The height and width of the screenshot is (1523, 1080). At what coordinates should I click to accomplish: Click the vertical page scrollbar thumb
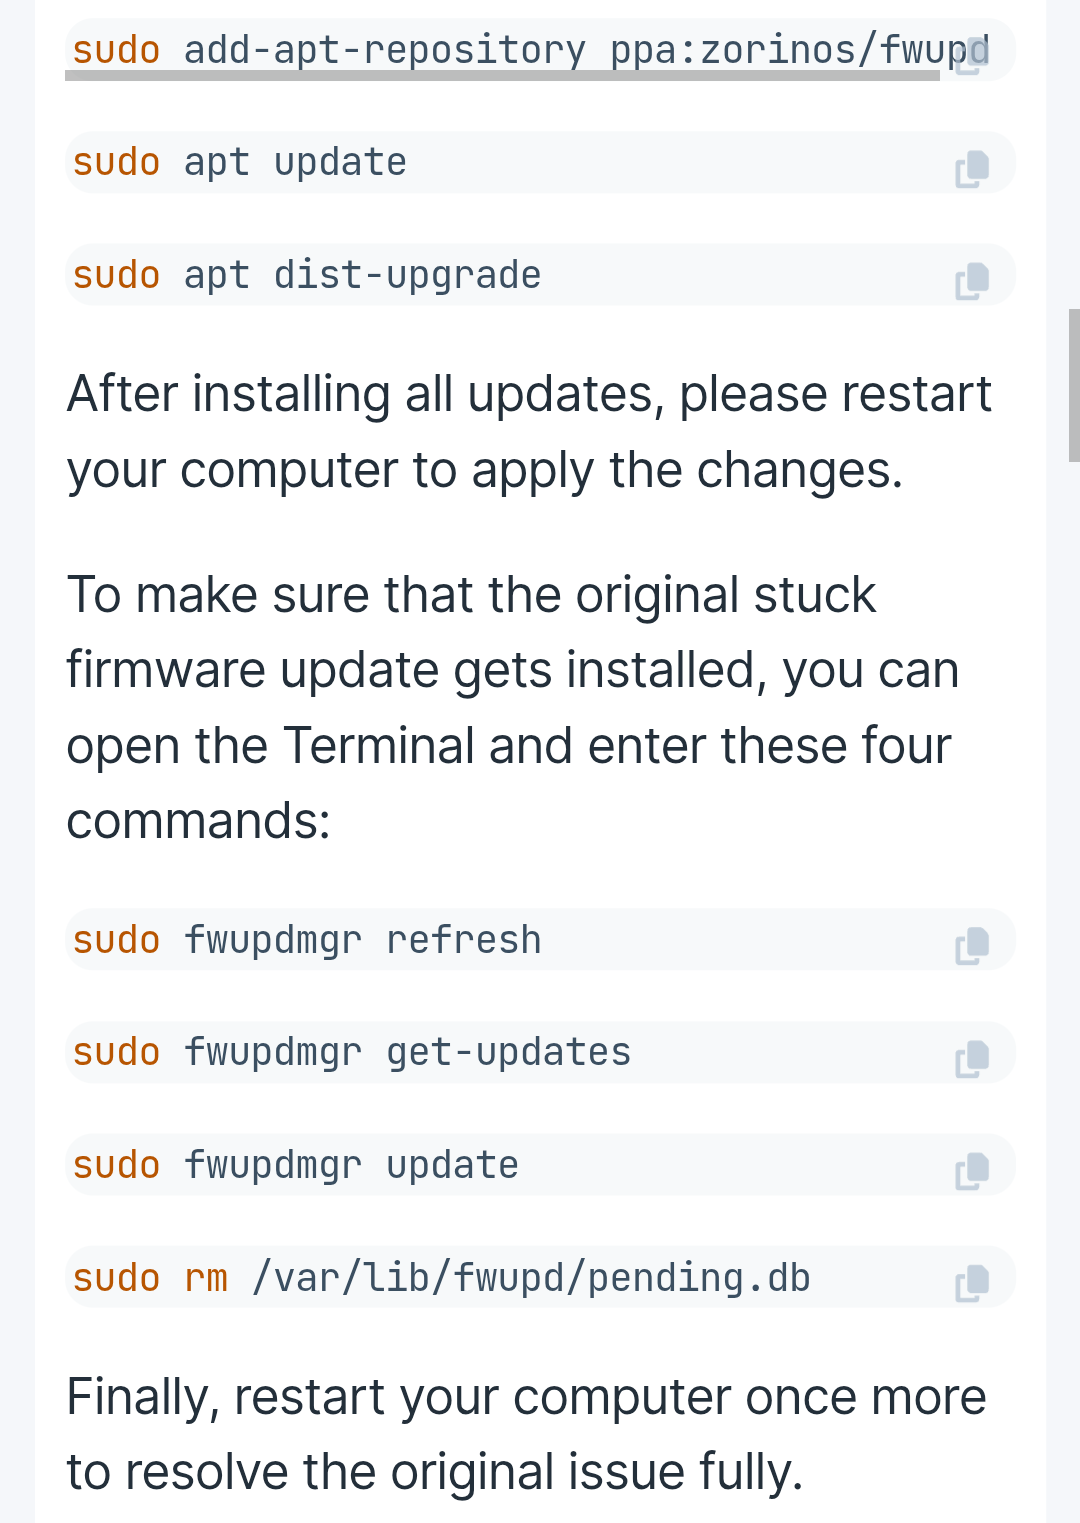pos(1074,385)
